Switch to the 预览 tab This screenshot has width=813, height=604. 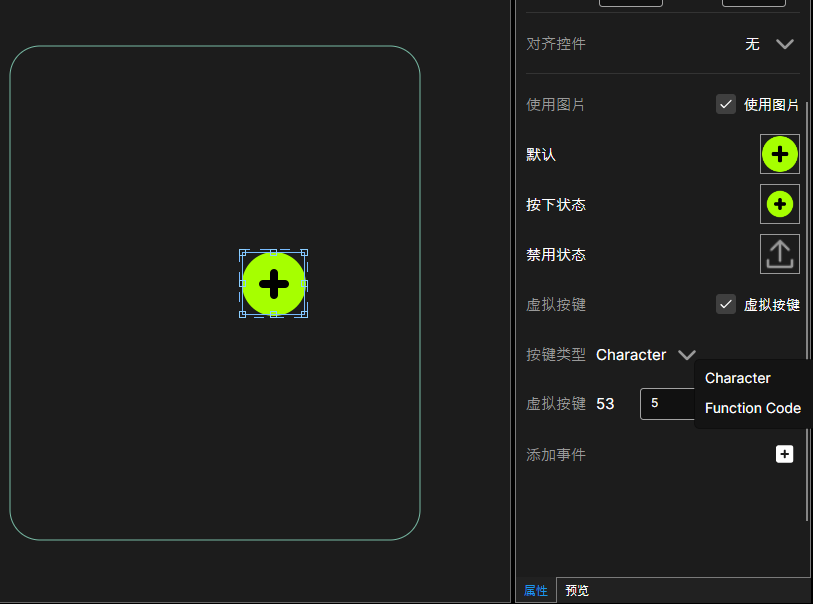[577, 591]
